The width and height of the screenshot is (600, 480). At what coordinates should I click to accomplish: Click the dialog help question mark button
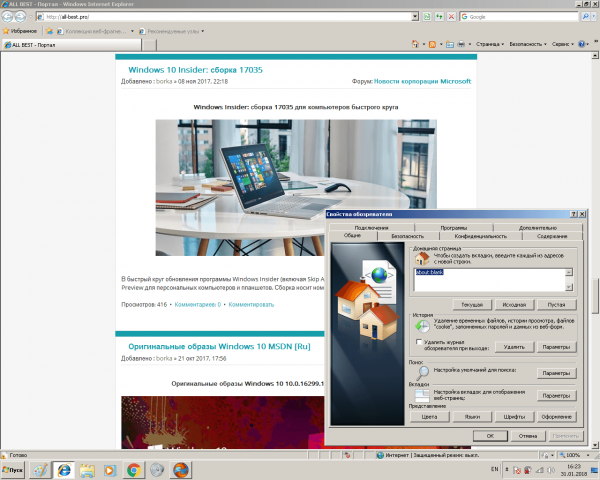(x=574, y=214)
